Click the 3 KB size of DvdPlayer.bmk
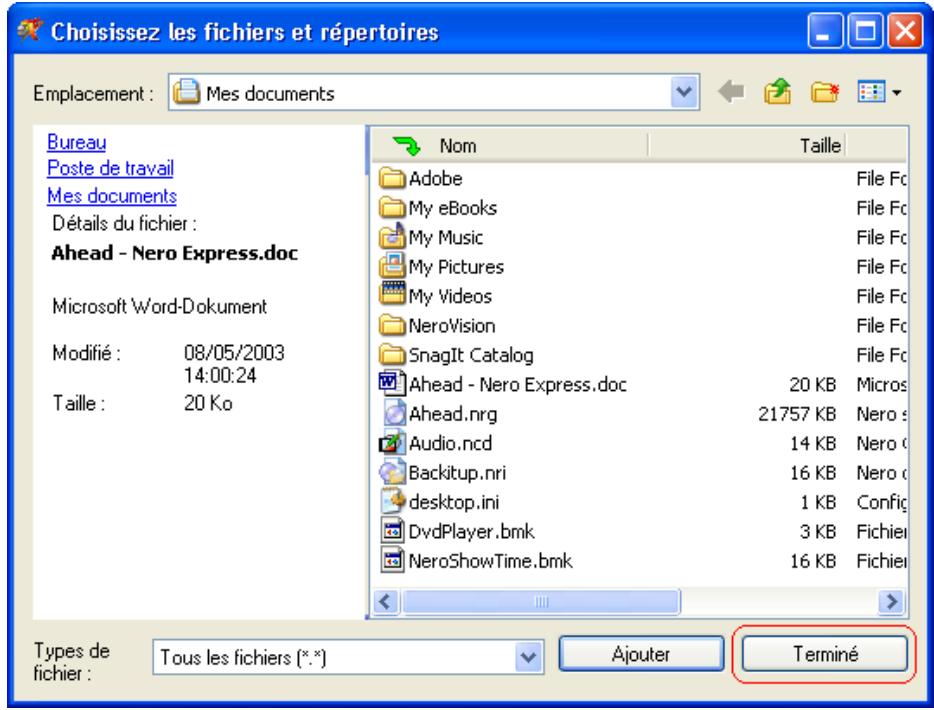This screenshot has height=710, width=934. point(817,531)
